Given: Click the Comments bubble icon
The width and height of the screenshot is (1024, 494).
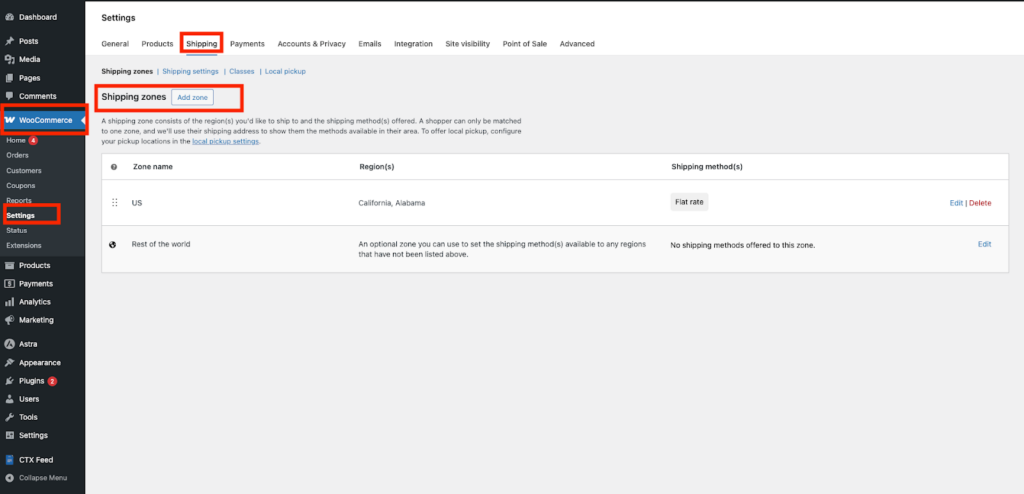Looking at the screenshot, I should [x=10, y=96].
